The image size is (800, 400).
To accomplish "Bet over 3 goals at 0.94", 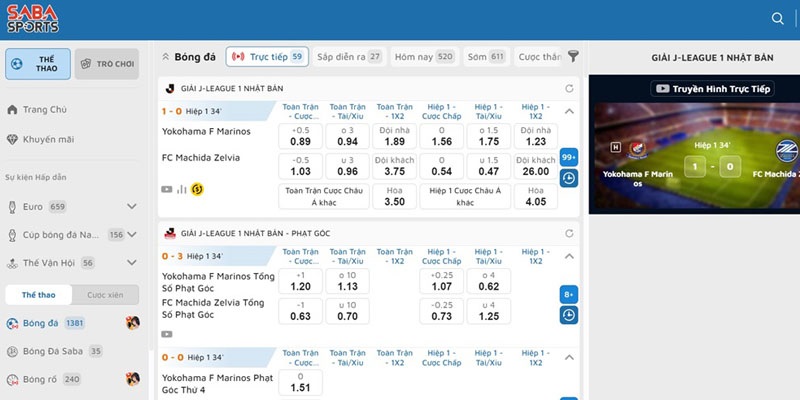I will point(347,136).
